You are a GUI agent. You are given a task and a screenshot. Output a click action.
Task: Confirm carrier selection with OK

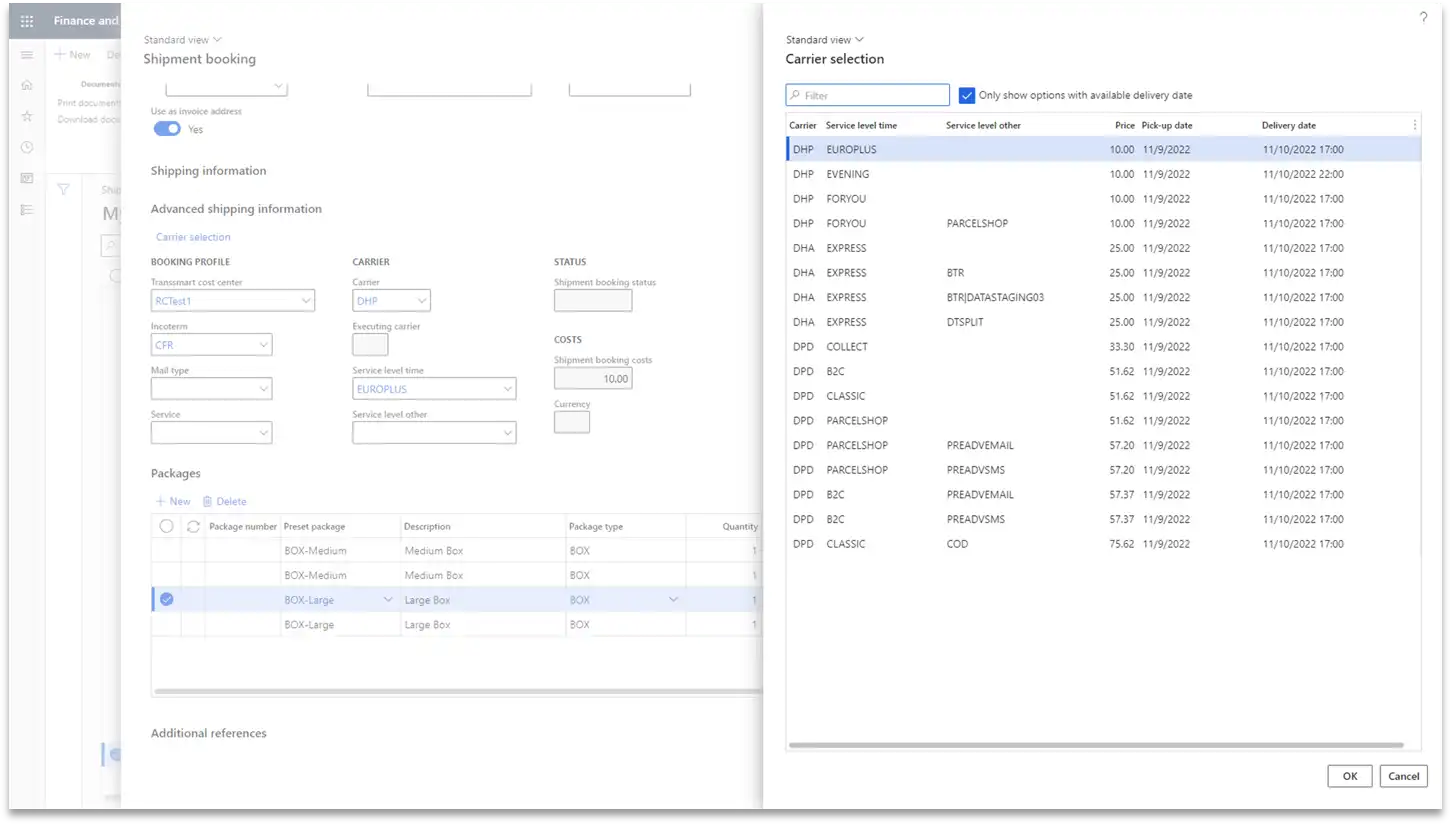click(1350, 776)
